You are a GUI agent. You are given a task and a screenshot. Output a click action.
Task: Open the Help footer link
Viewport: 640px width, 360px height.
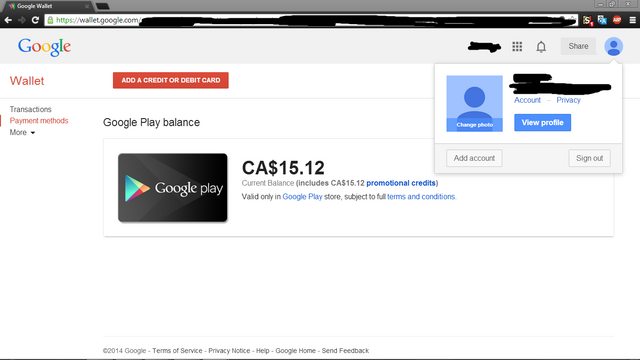pos(262,351)
